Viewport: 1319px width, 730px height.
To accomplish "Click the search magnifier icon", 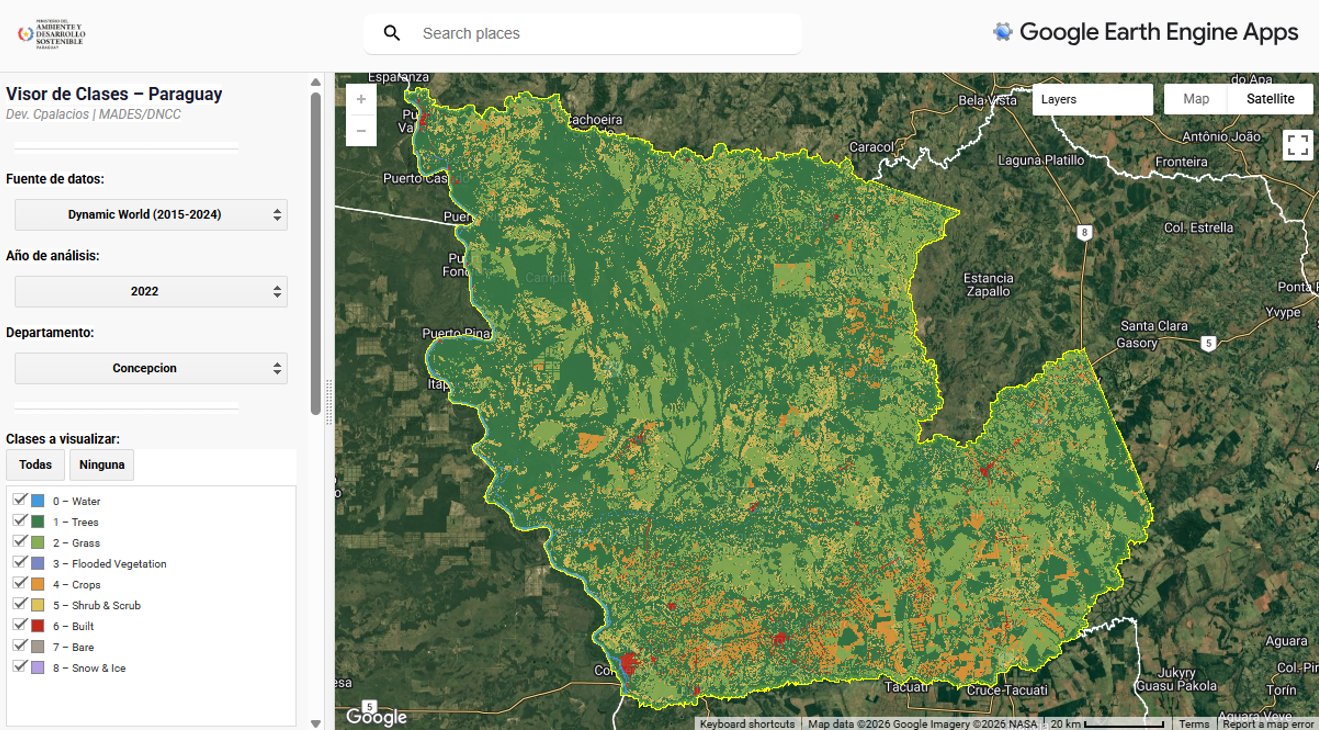I will tap(392, 33).
